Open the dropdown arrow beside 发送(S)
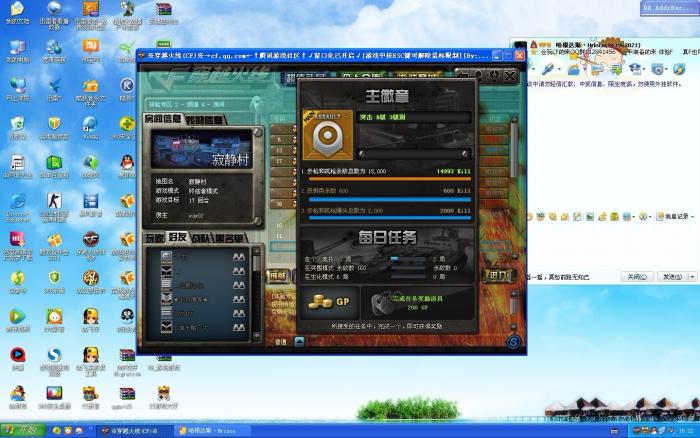The width and height of the screenshot is (700, 438). click(x=692, y=277)
